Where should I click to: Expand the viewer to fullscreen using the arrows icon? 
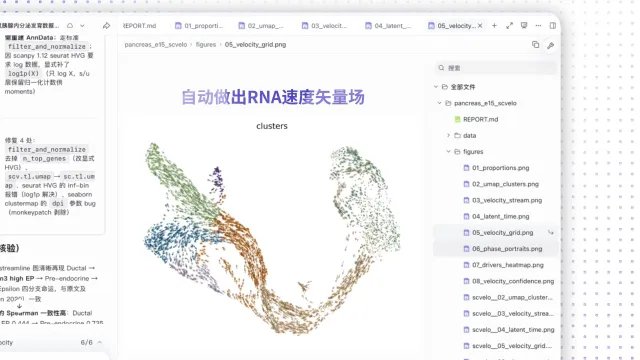coord(509,25)
